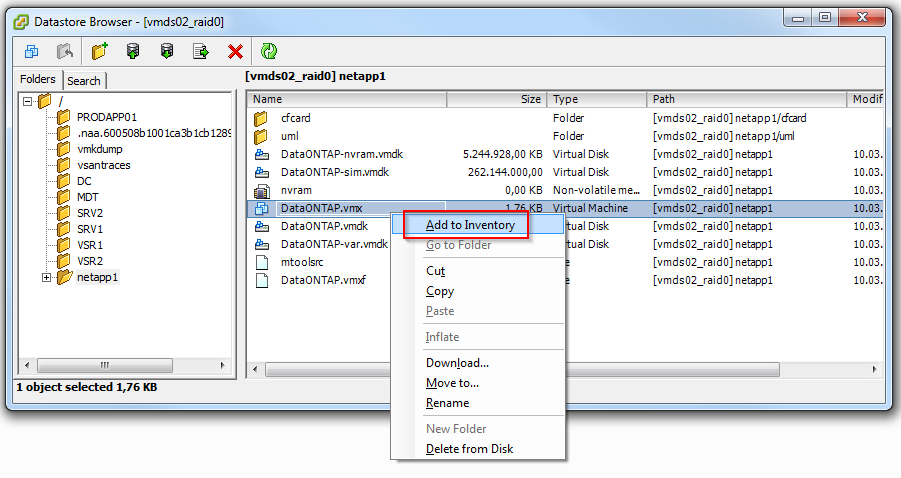Choose Add to Inventory from context menu

tap(478, 225)
